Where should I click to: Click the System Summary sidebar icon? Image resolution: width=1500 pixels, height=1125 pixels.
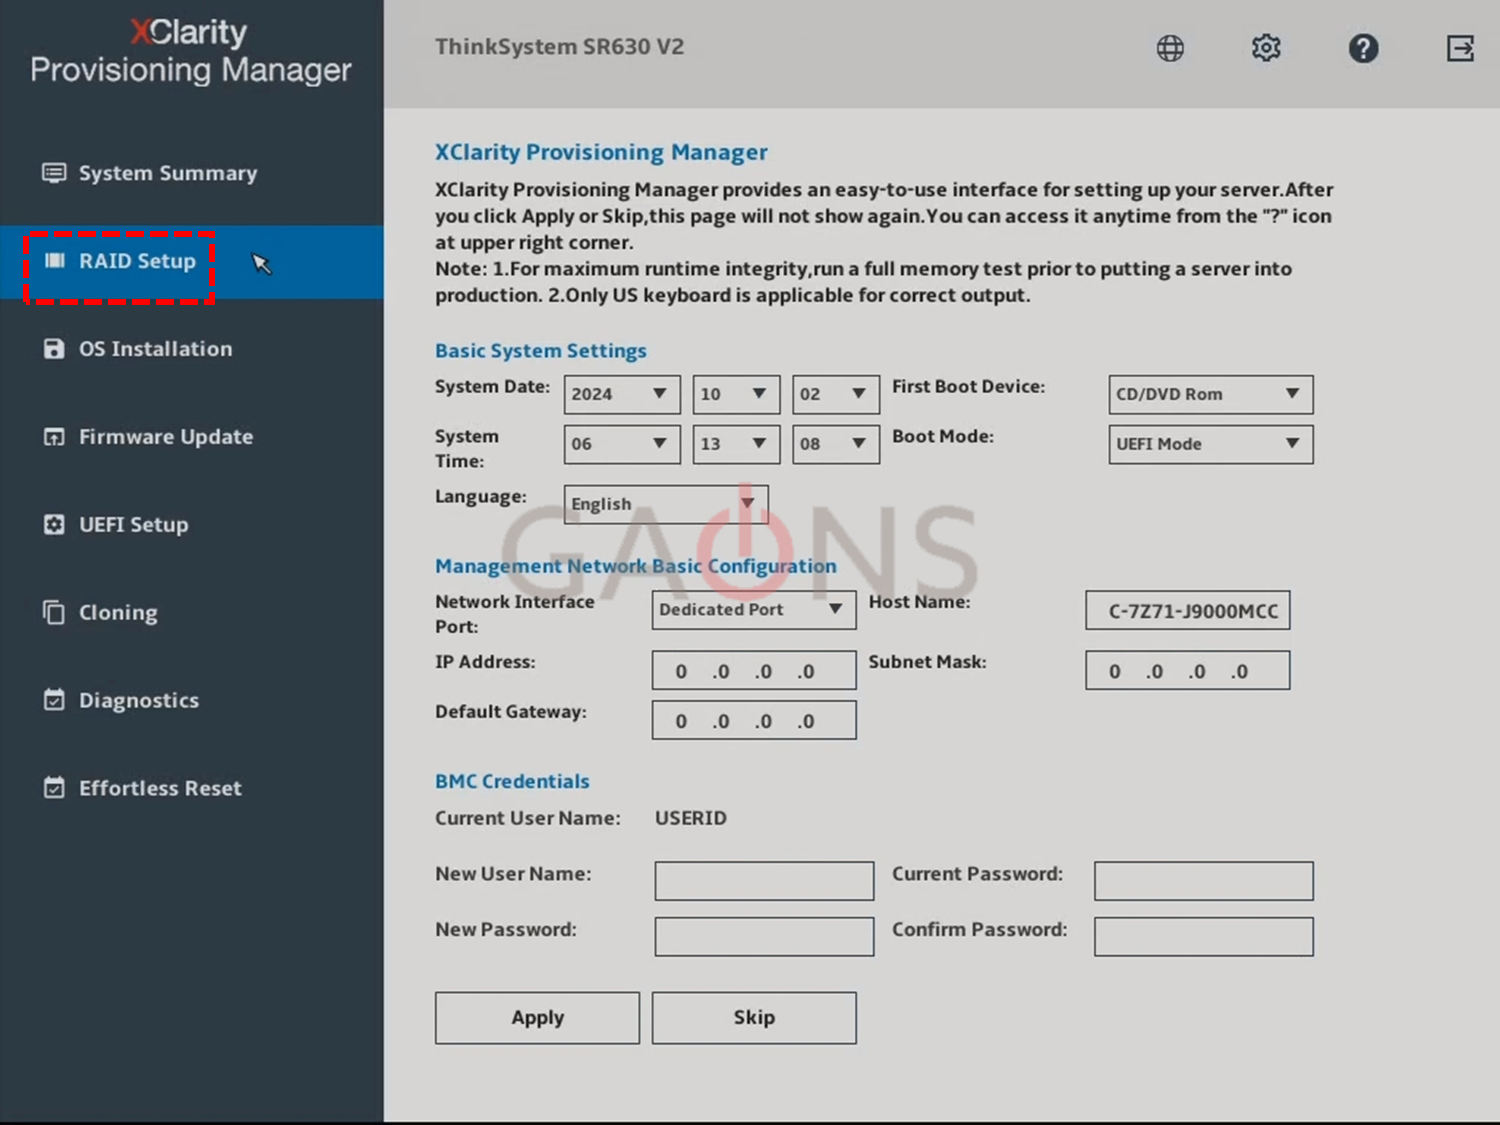[x=54, y=173]
